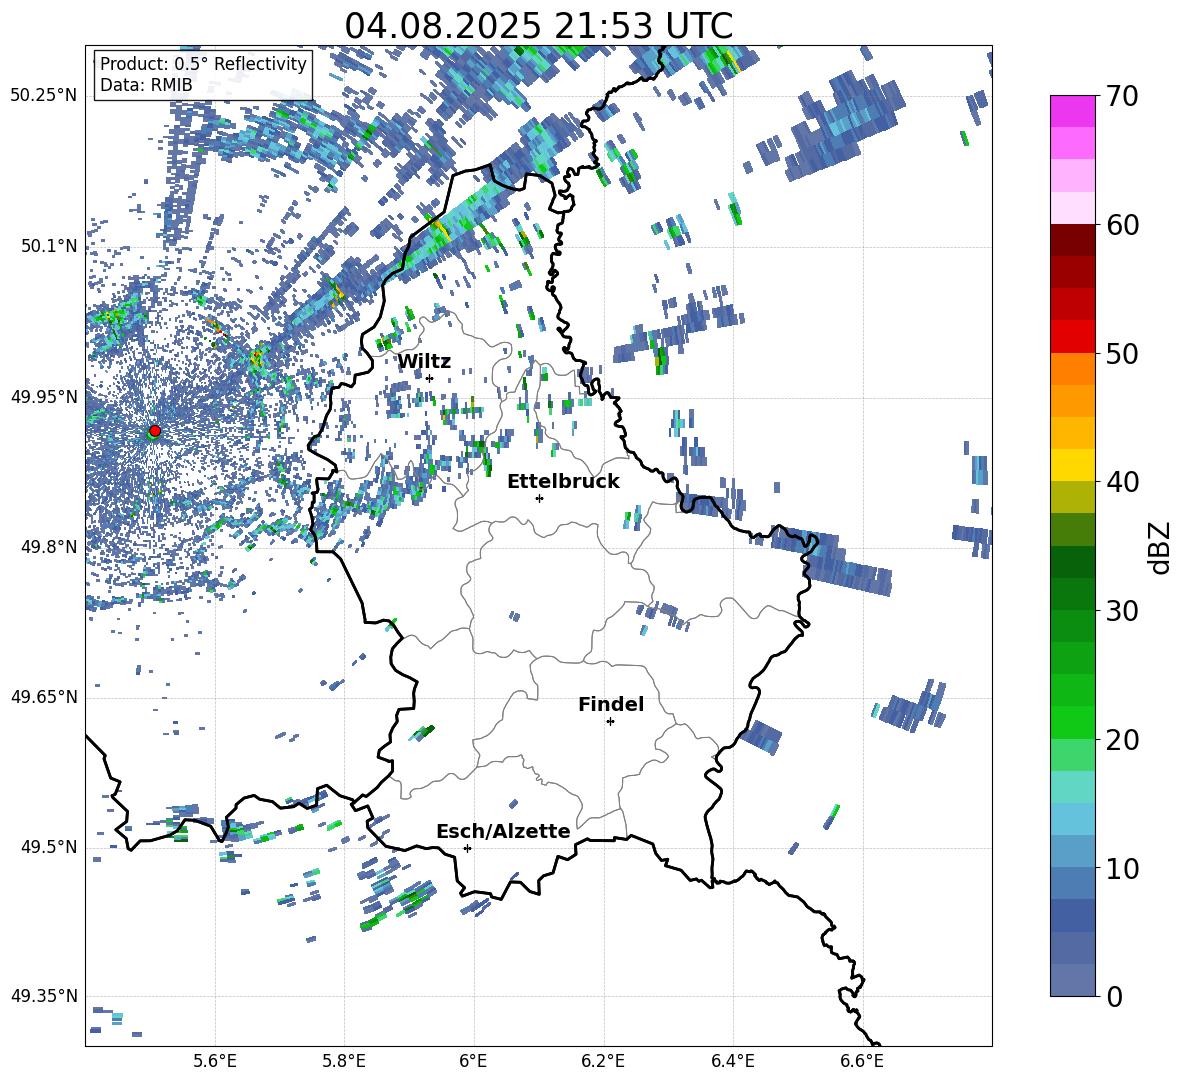Pick the dark maroon swatch just below 60
Image resolution: width=1184 pixels, height=1081 pixels.
pyautogui.click(x=1072, y=240)
